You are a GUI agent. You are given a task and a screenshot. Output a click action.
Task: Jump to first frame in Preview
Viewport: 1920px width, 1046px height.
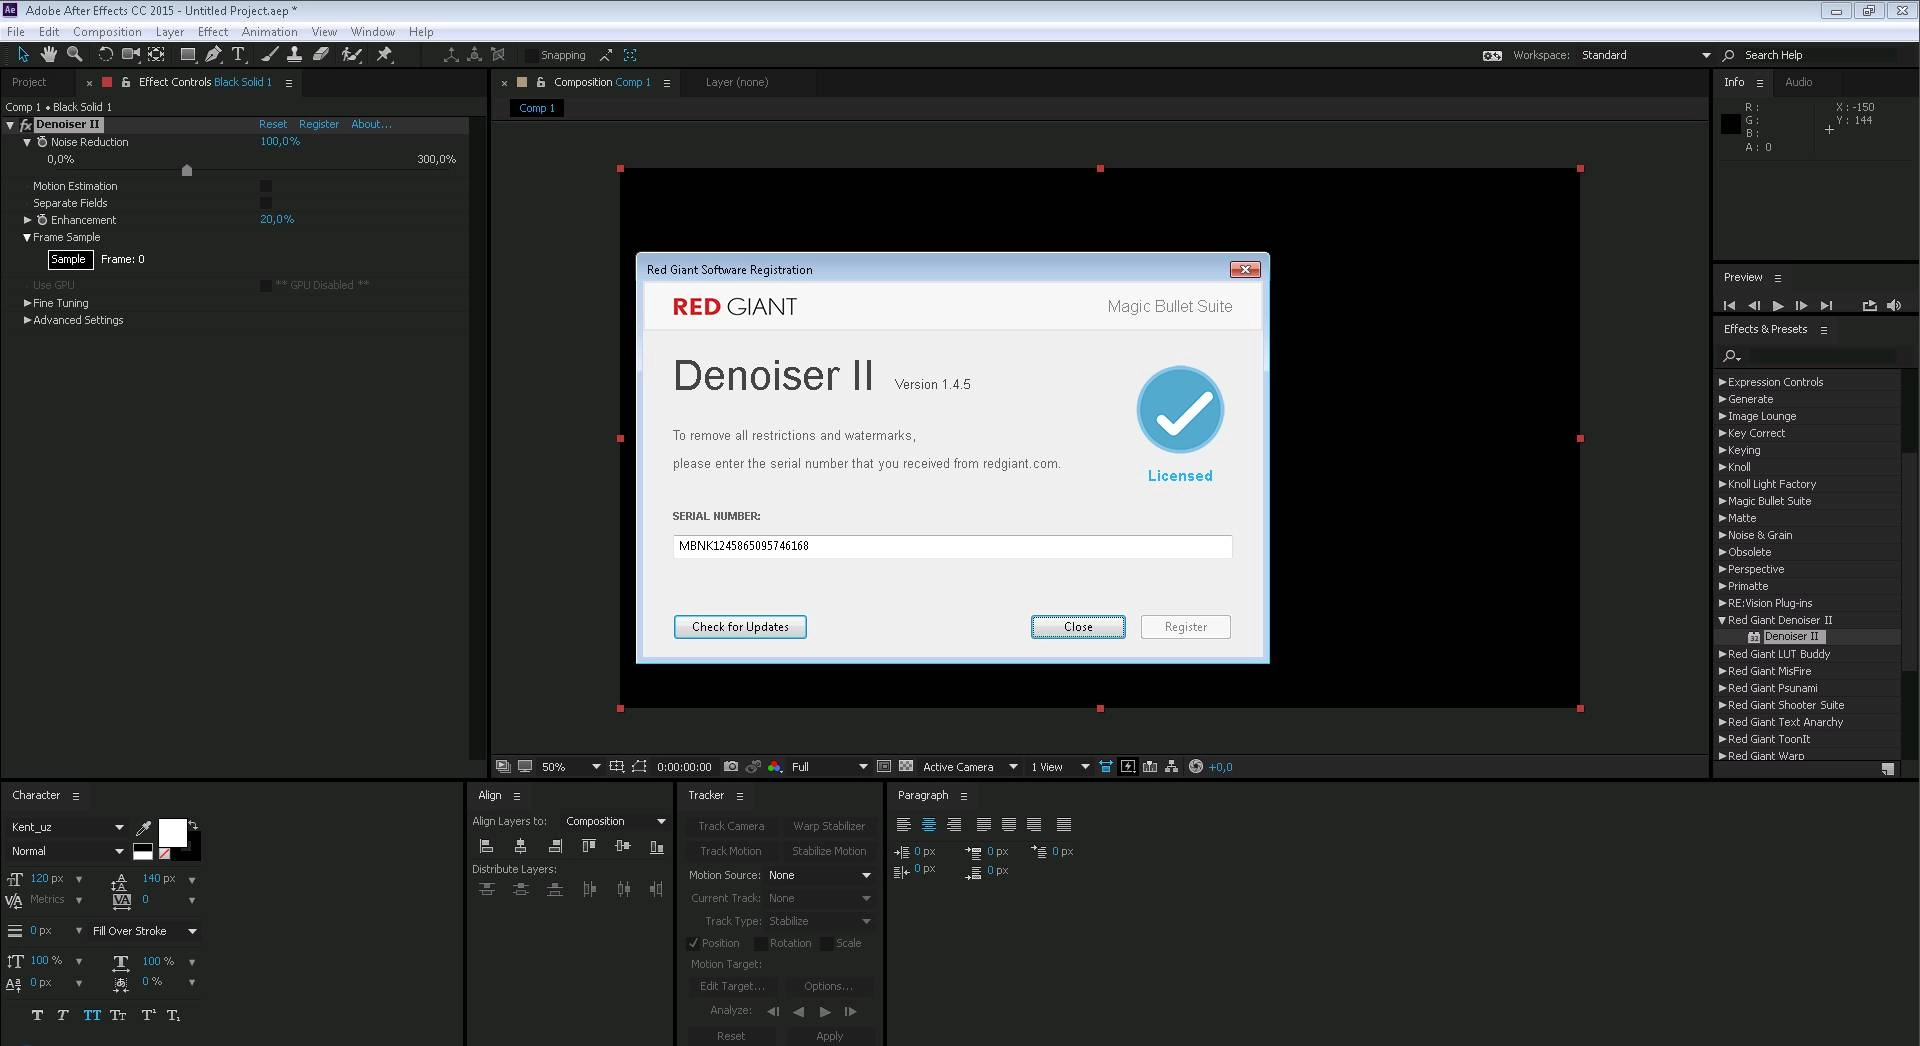click(x=1730, y=306)
